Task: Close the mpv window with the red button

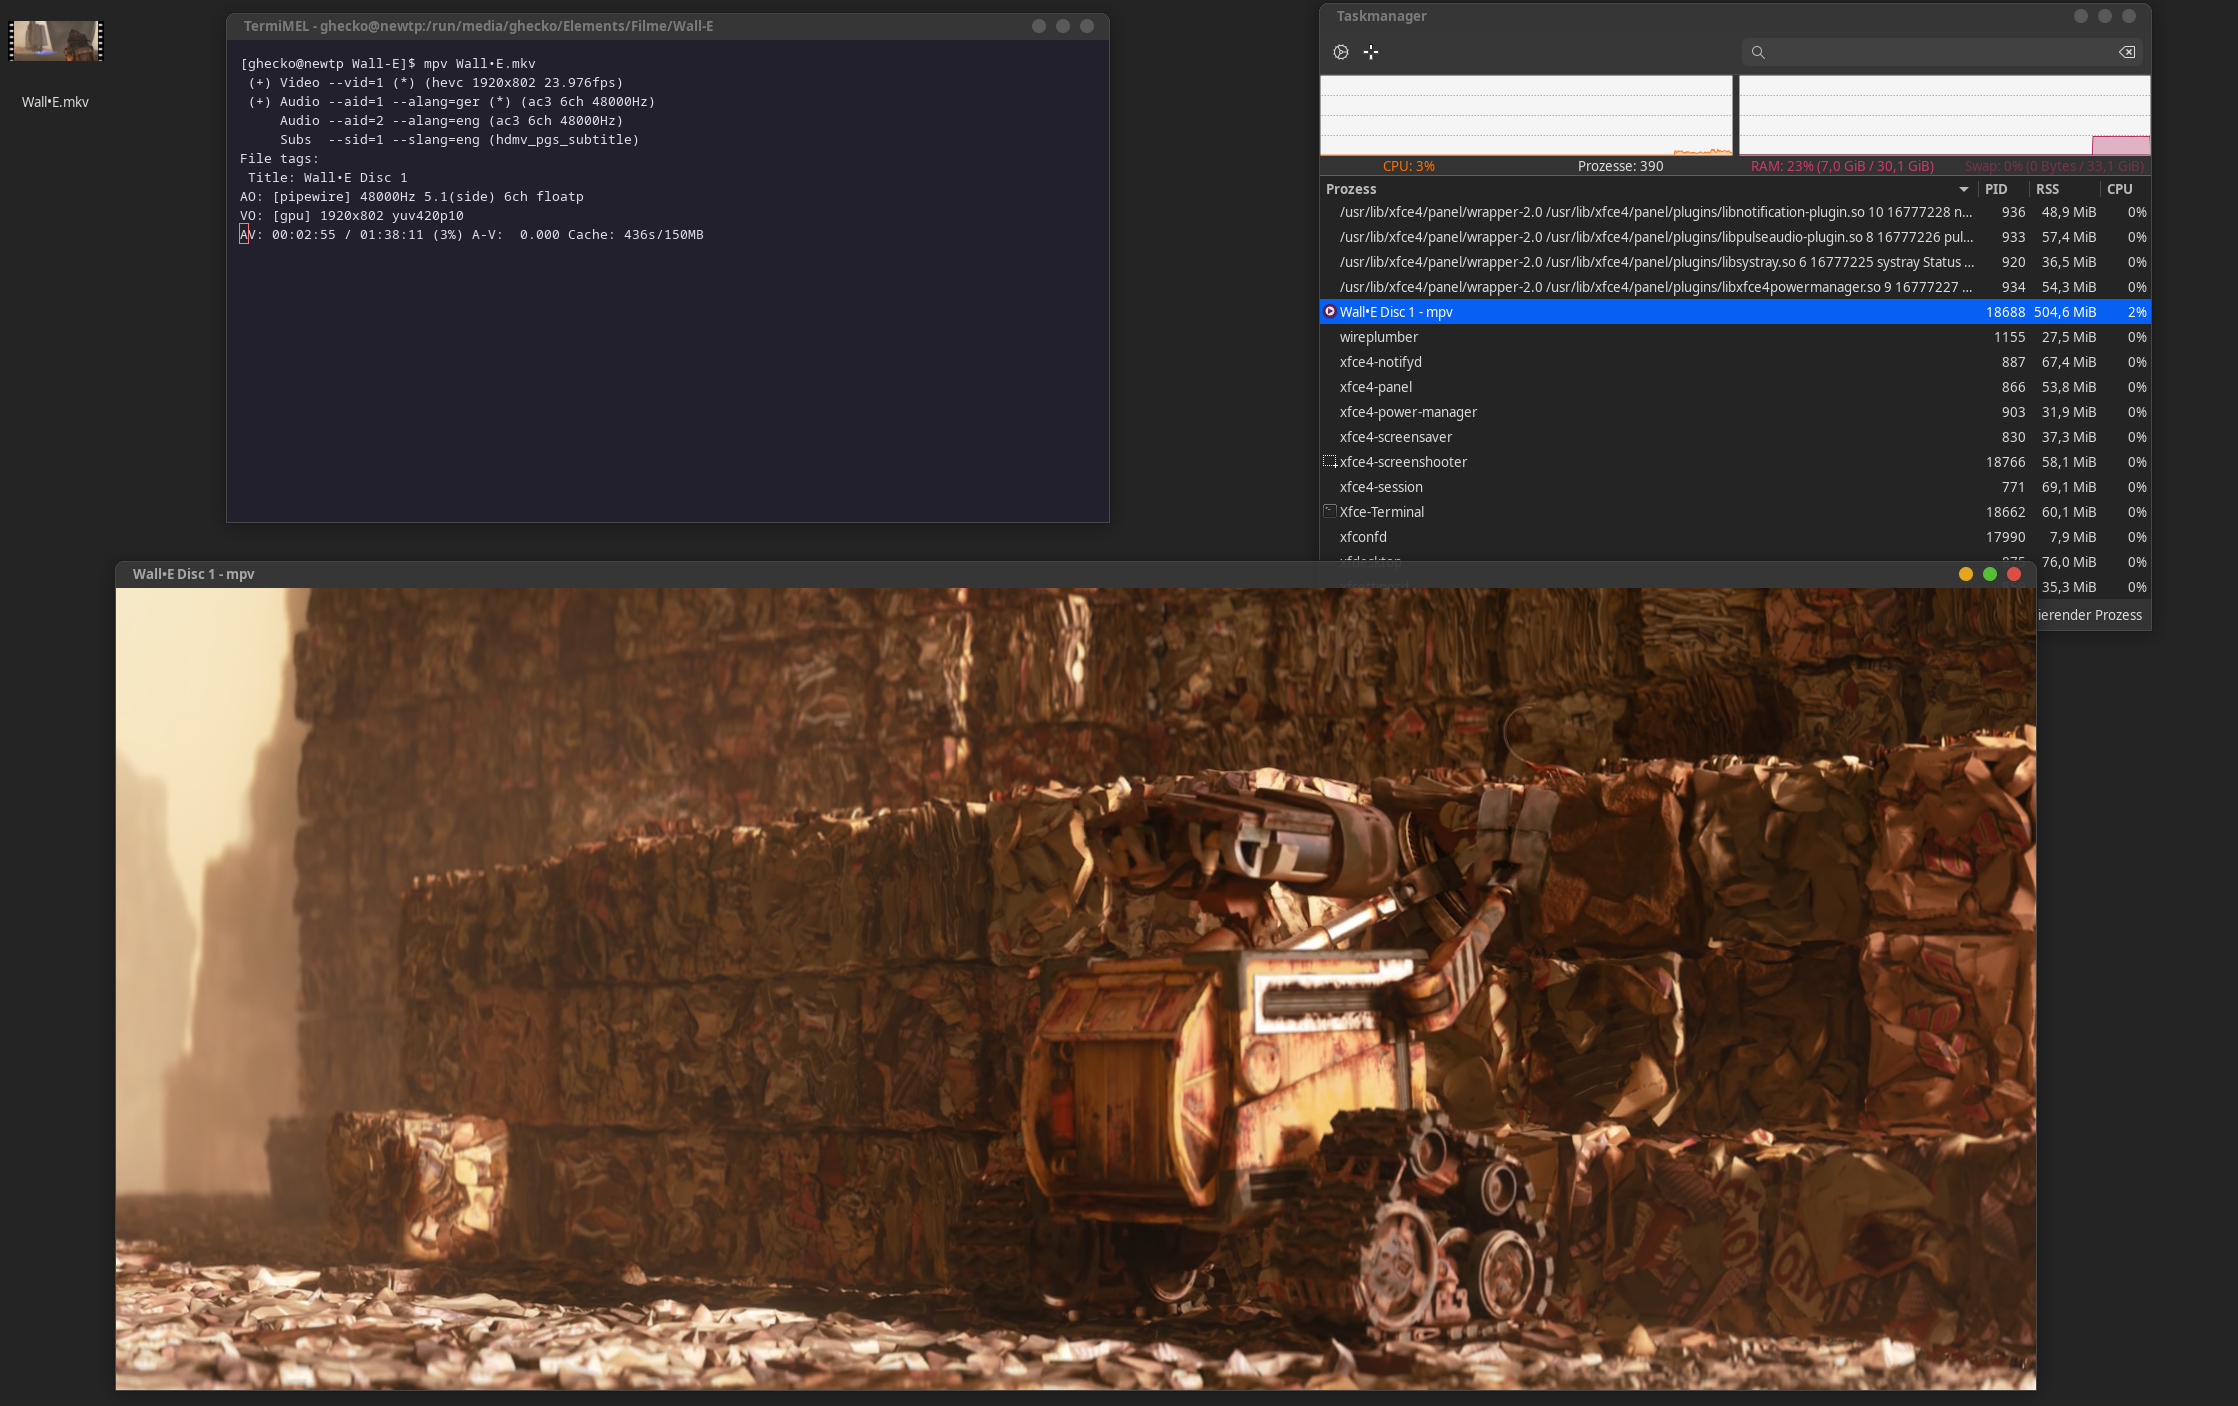Action: (2014, 574)
